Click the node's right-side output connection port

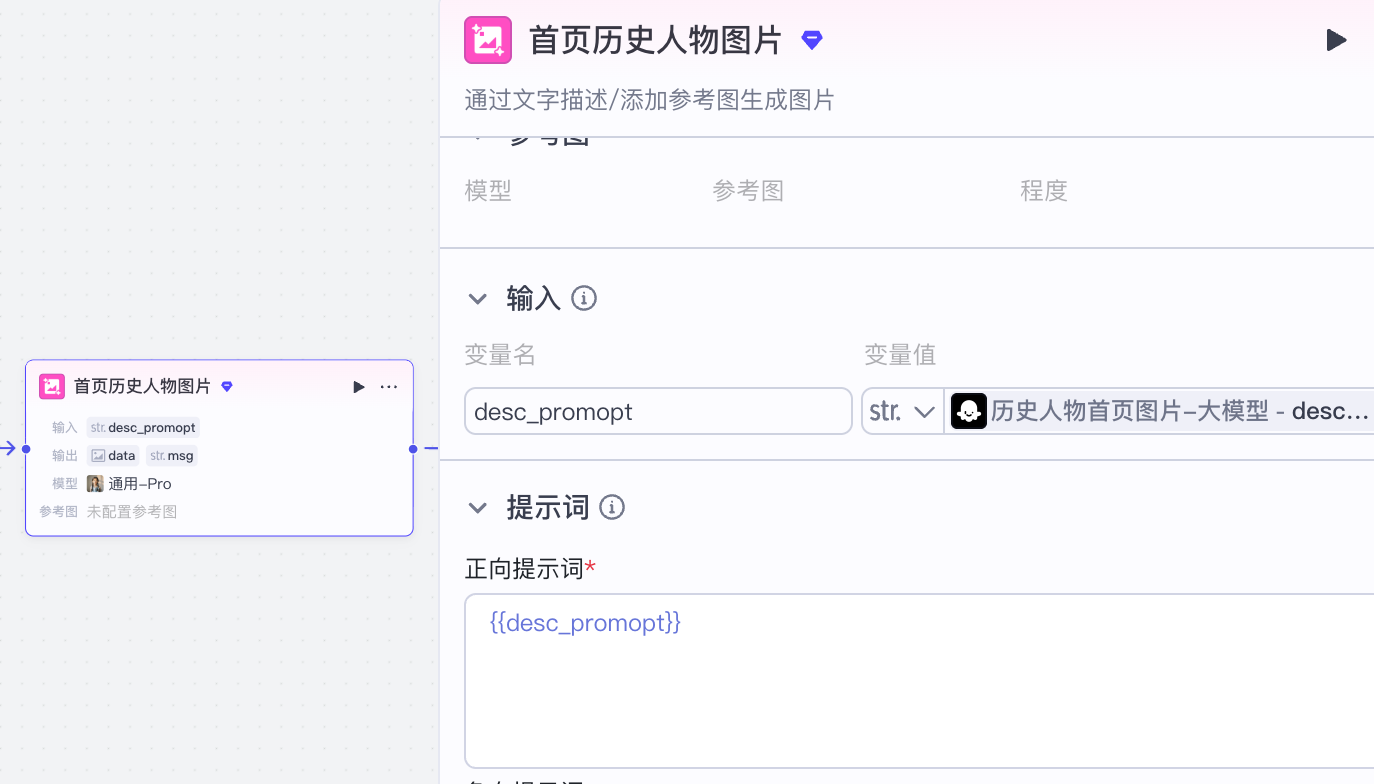[x=413, y=449]
